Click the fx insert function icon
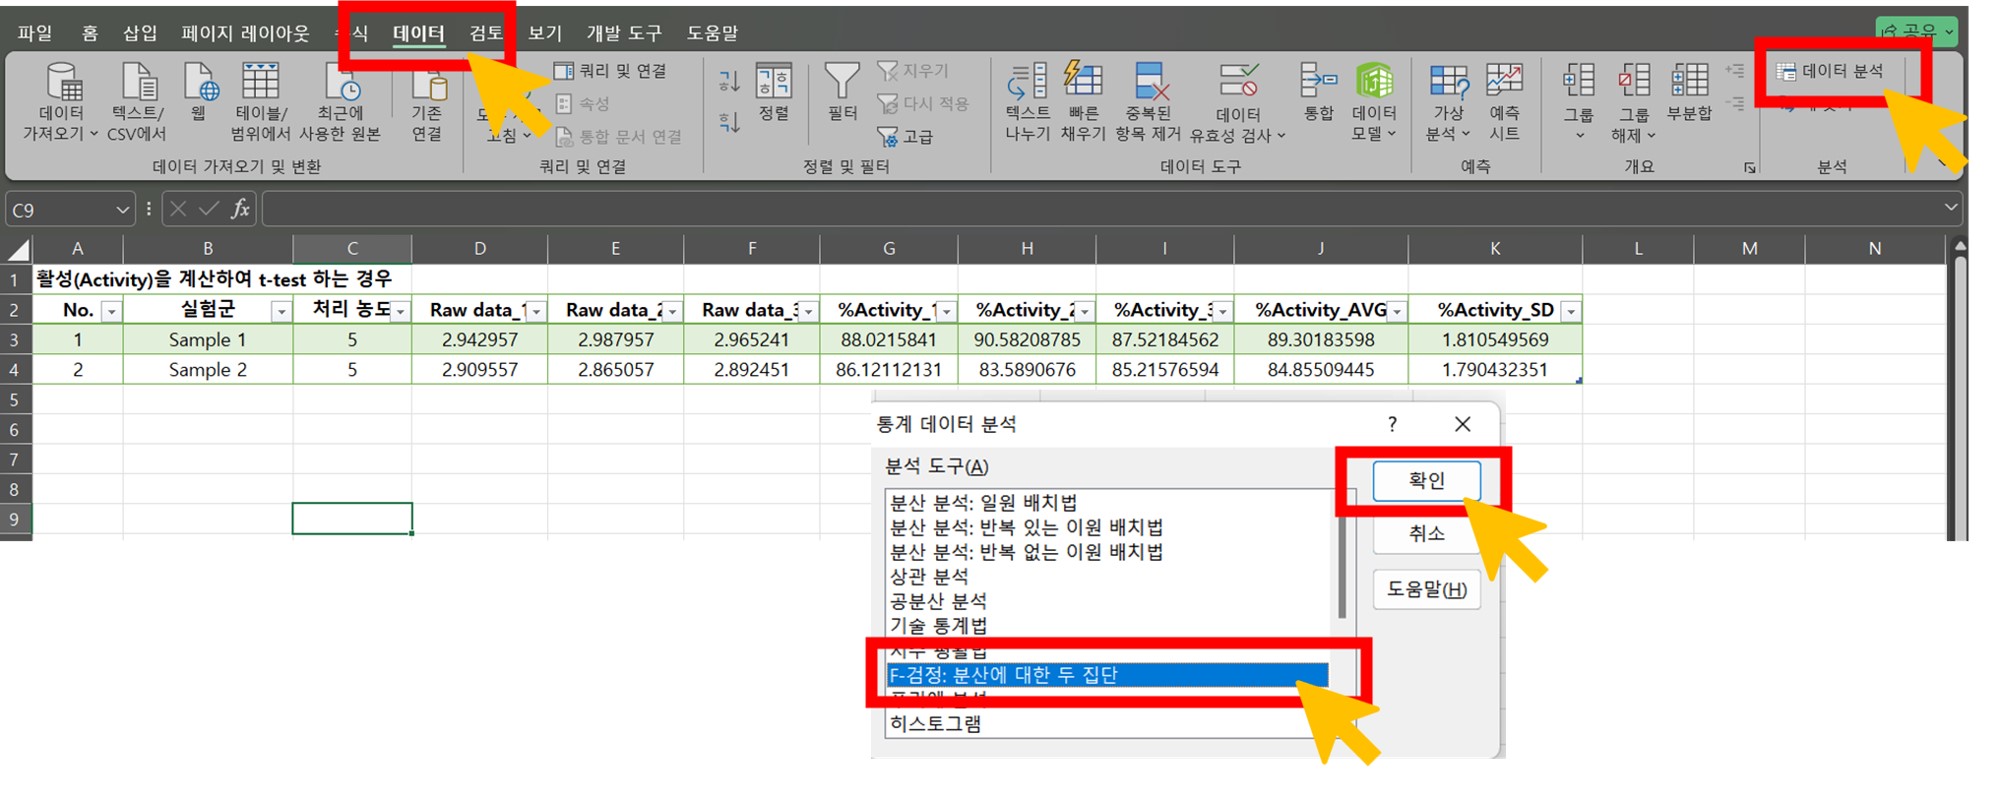This screenshot has height=797, width=2000. coord(240,209)
